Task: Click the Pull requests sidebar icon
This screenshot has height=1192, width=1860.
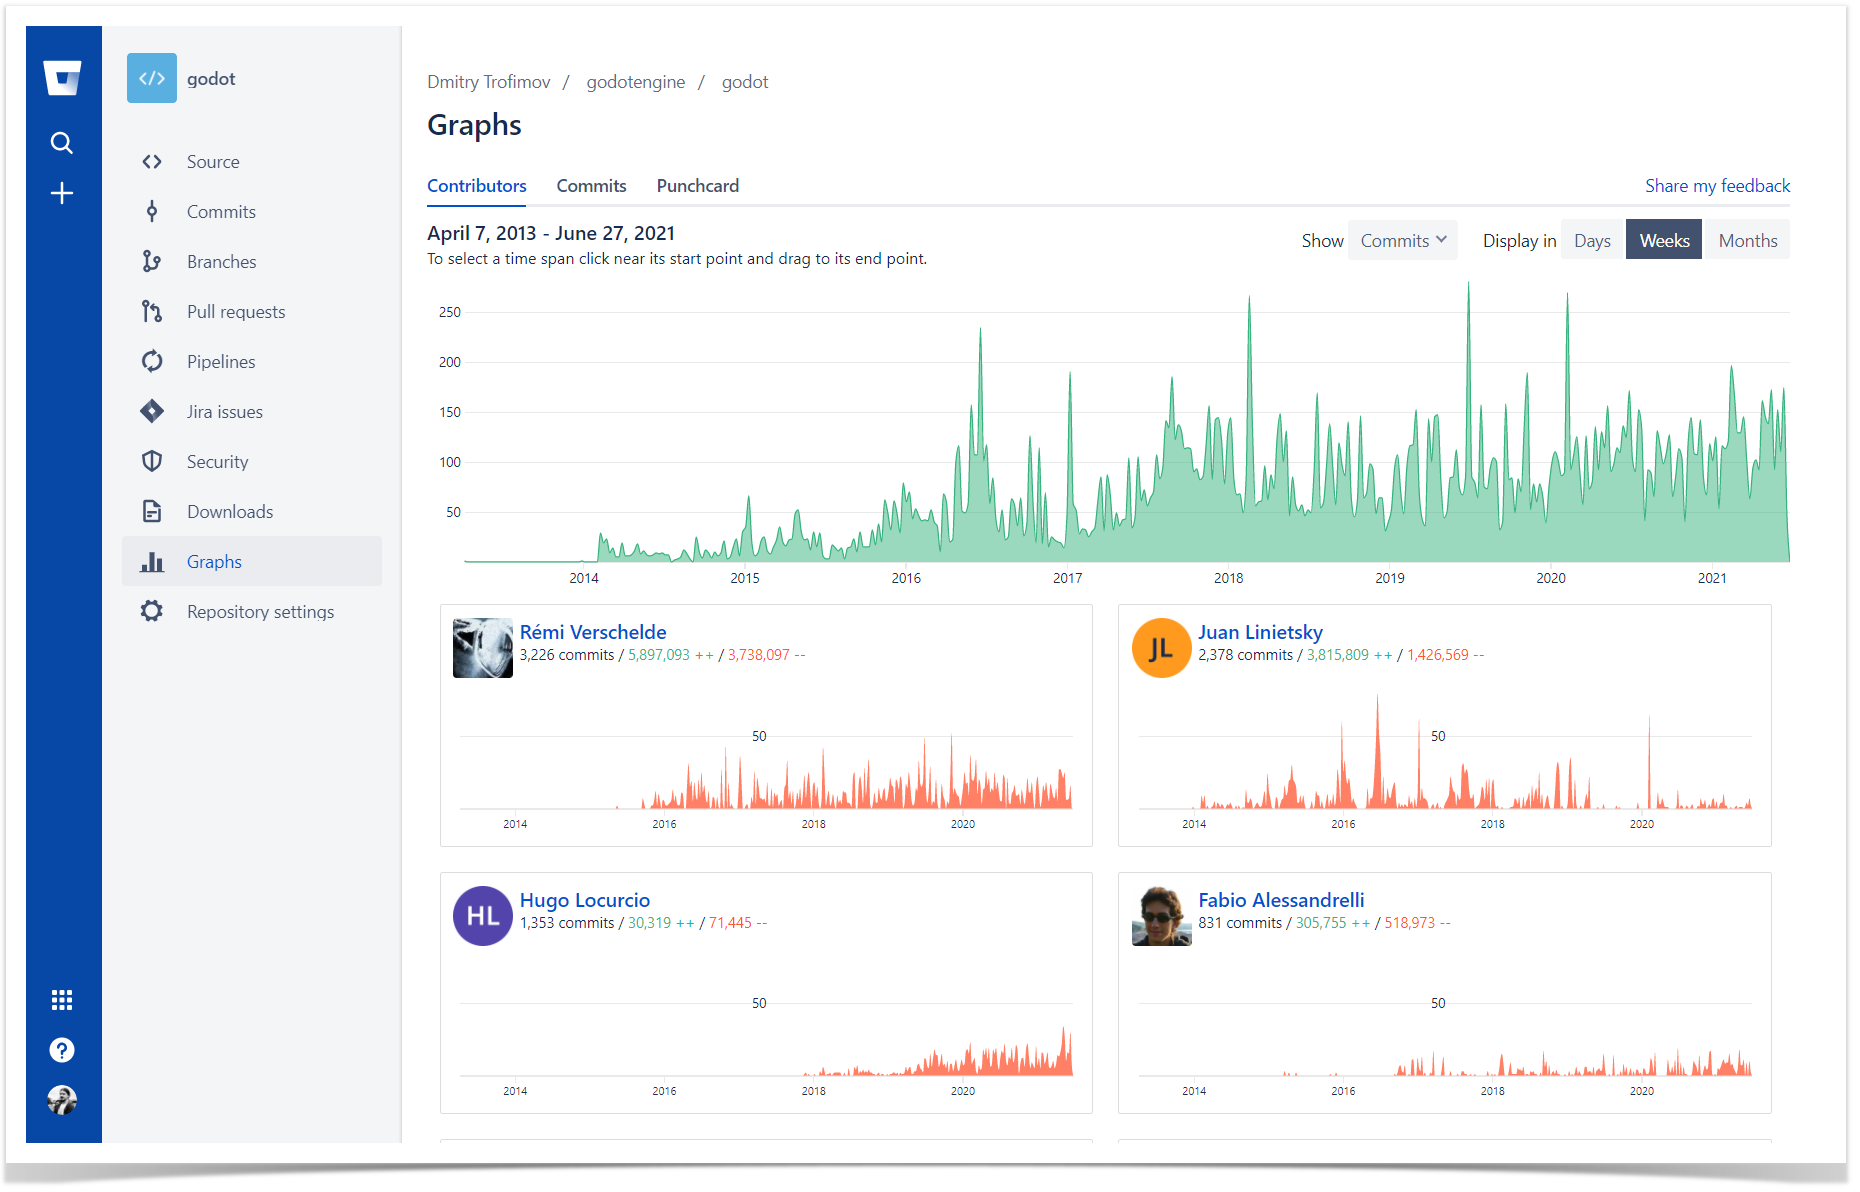Action: coord(152,311)
